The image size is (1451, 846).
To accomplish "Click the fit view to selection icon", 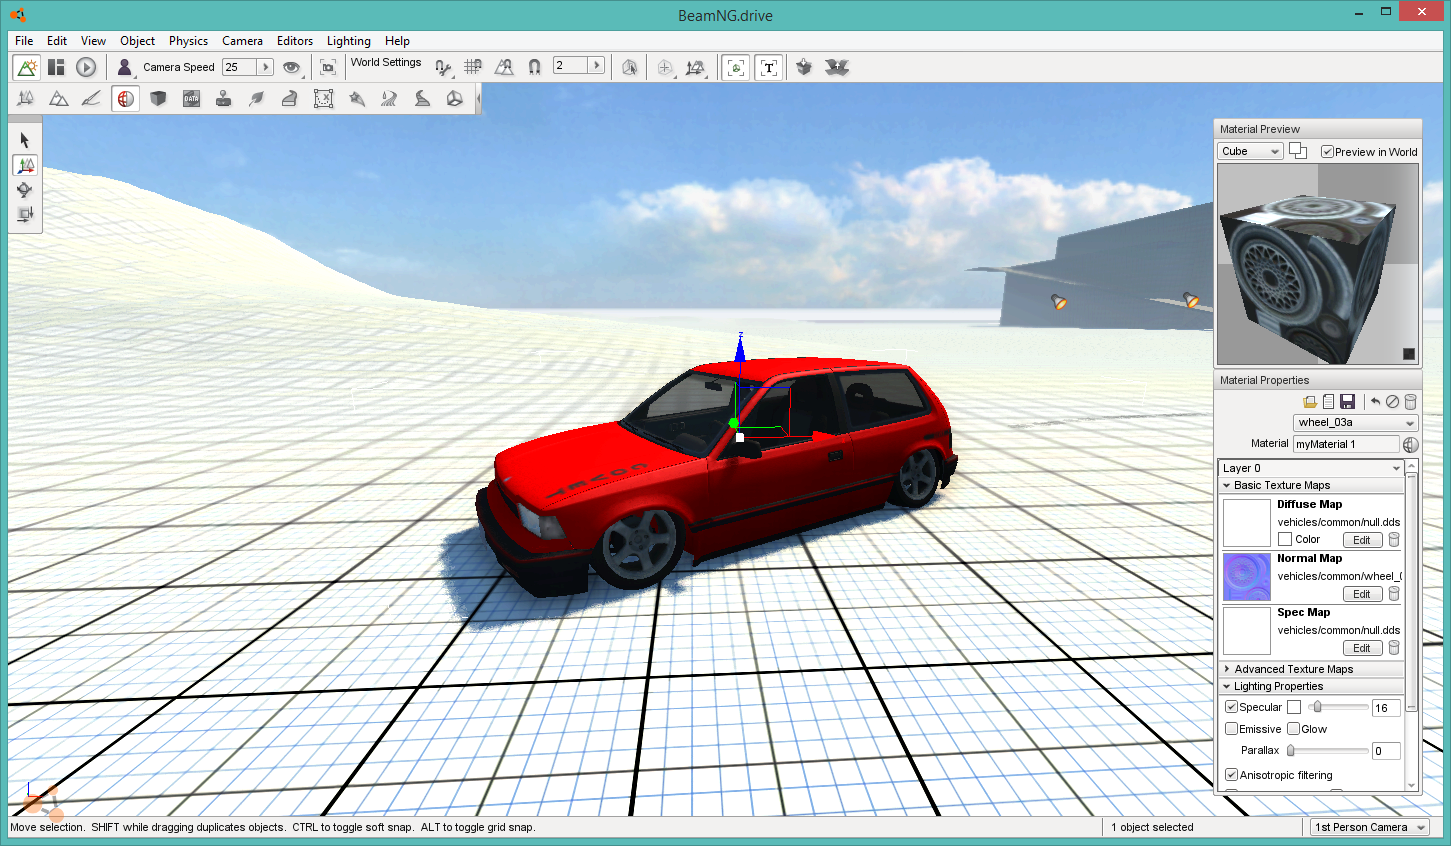I will coord(328,67).
